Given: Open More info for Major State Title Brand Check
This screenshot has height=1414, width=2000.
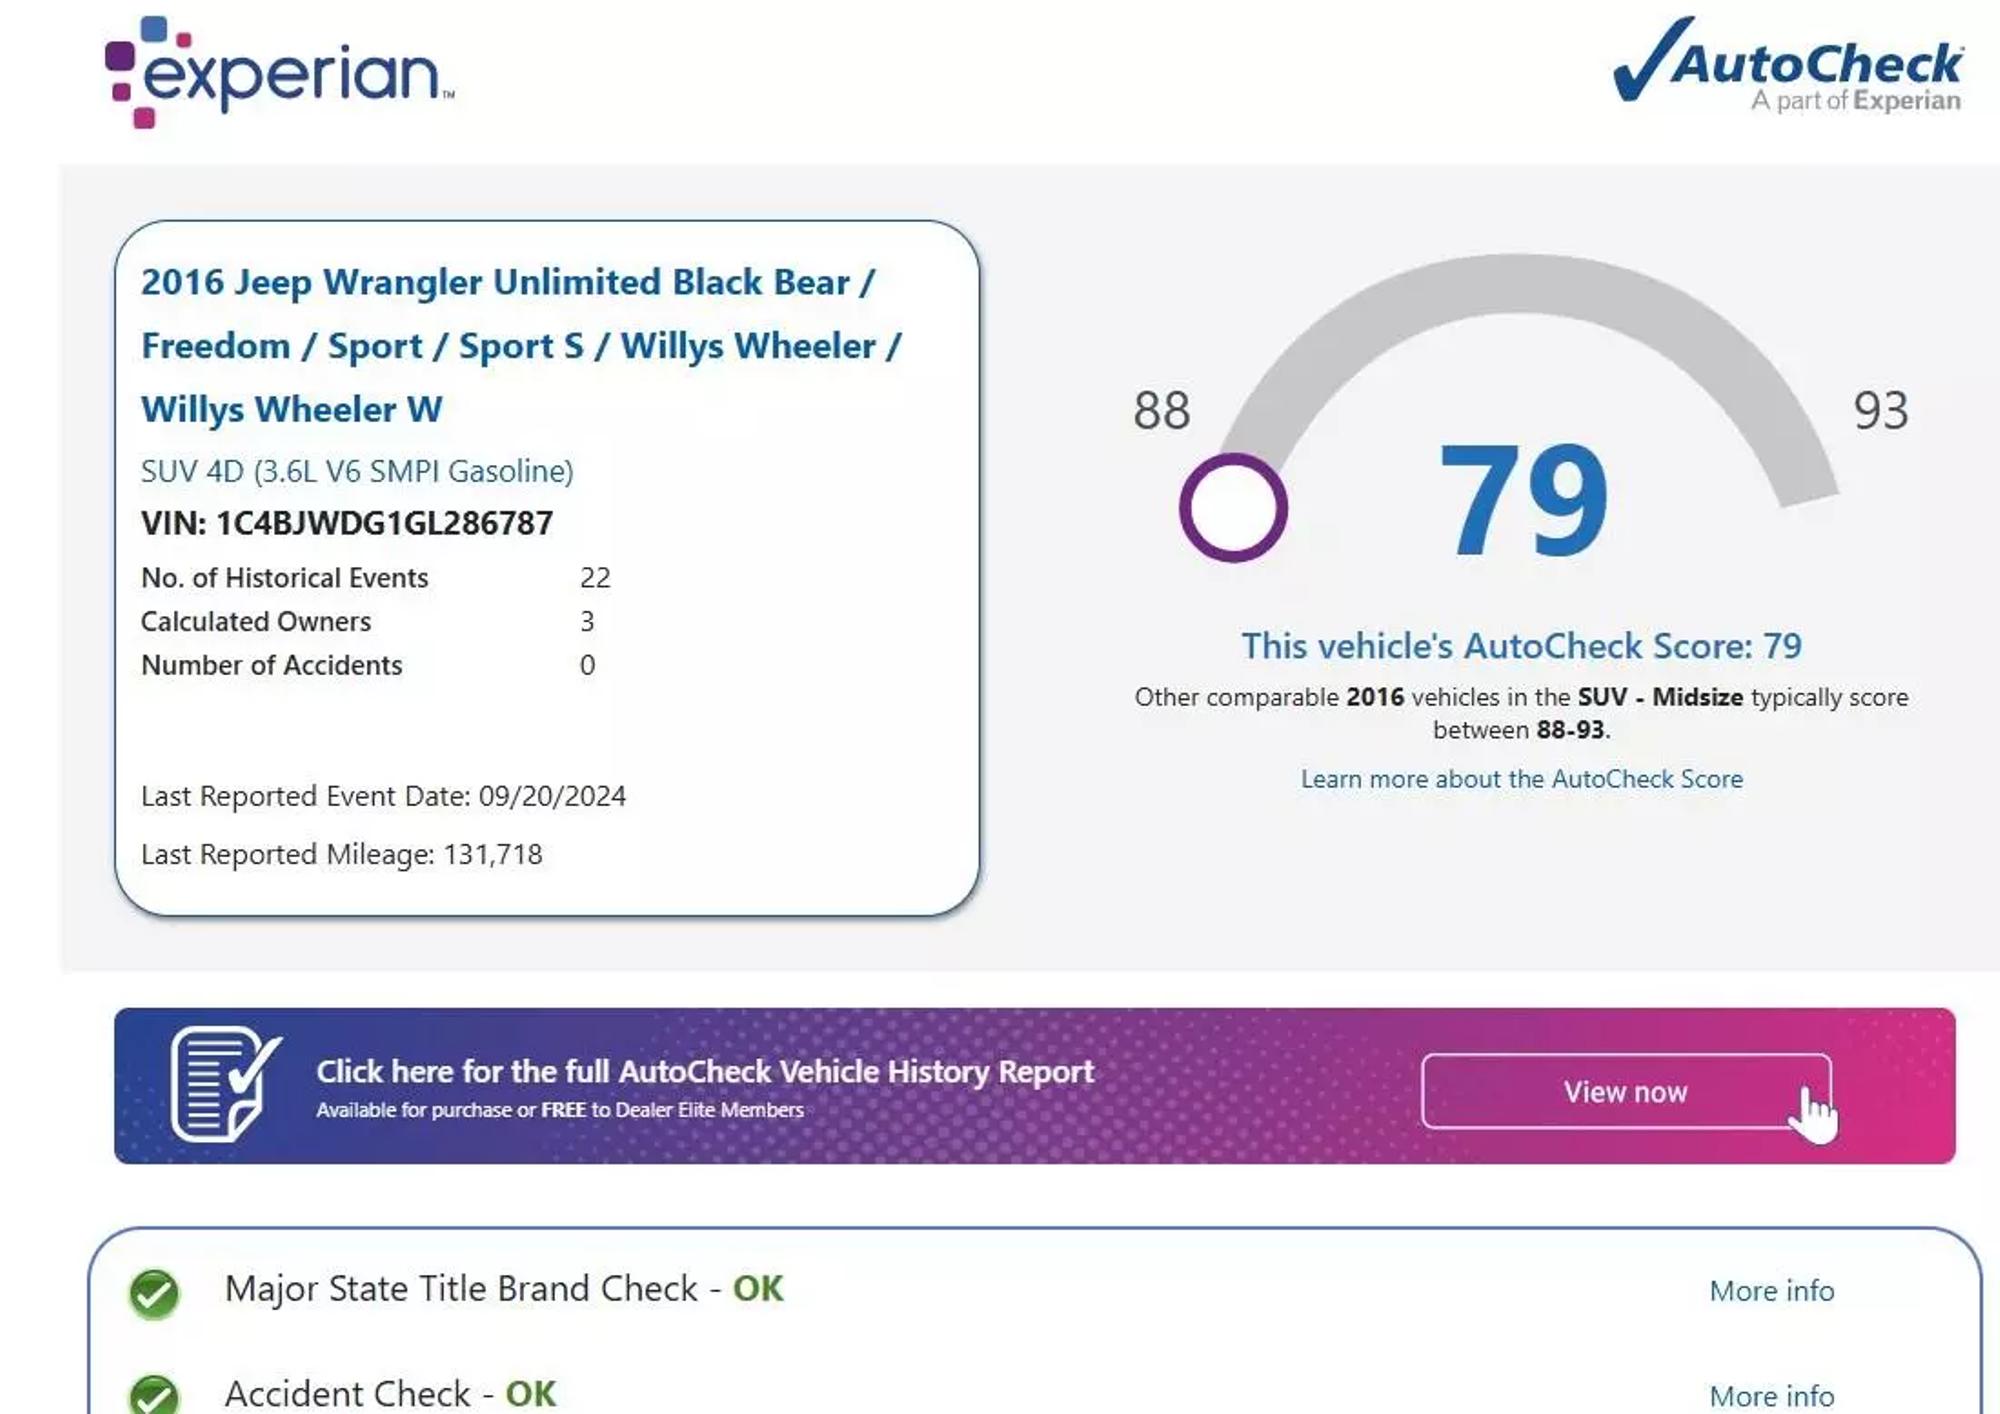Looking at the screenshot, I should (x=1771, y=1291).
